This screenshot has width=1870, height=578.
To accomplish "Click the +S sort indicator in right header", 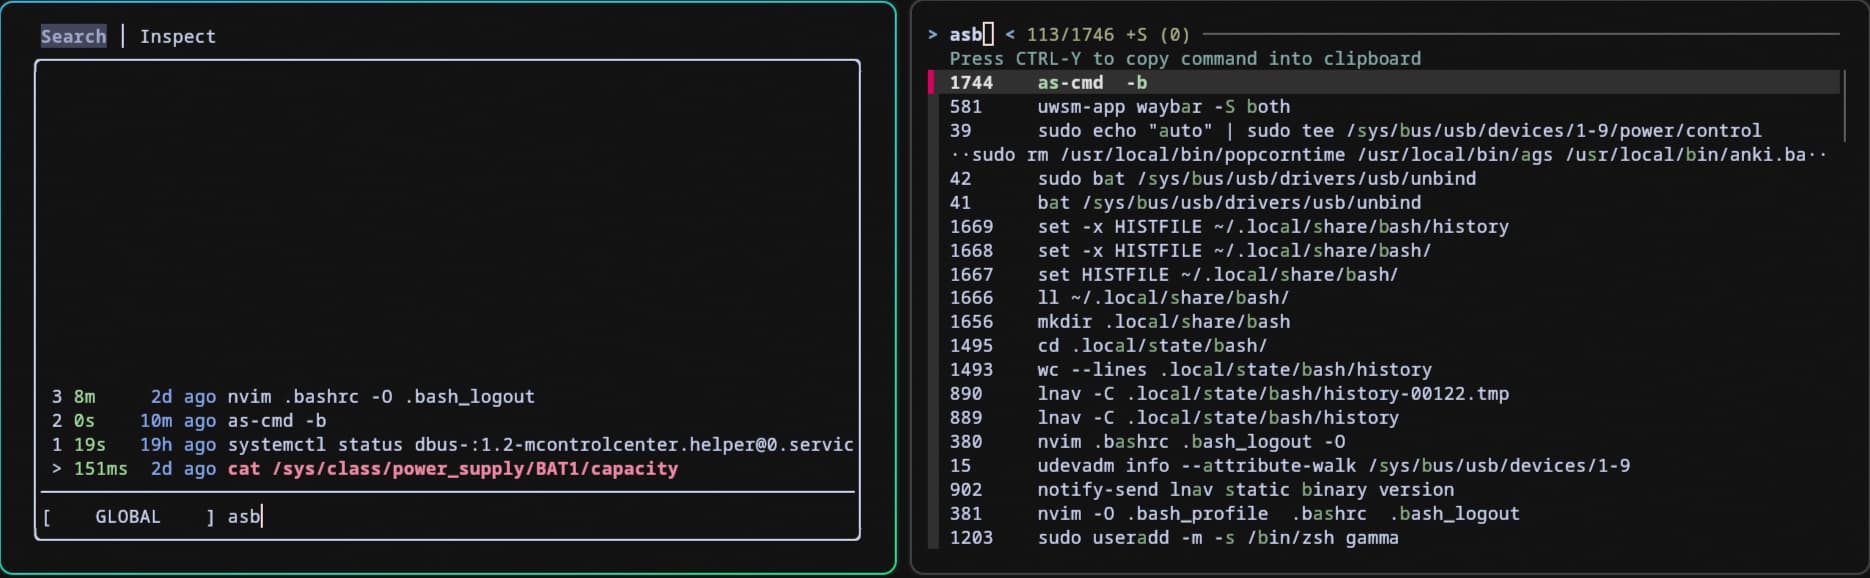I will point(1137,35).
